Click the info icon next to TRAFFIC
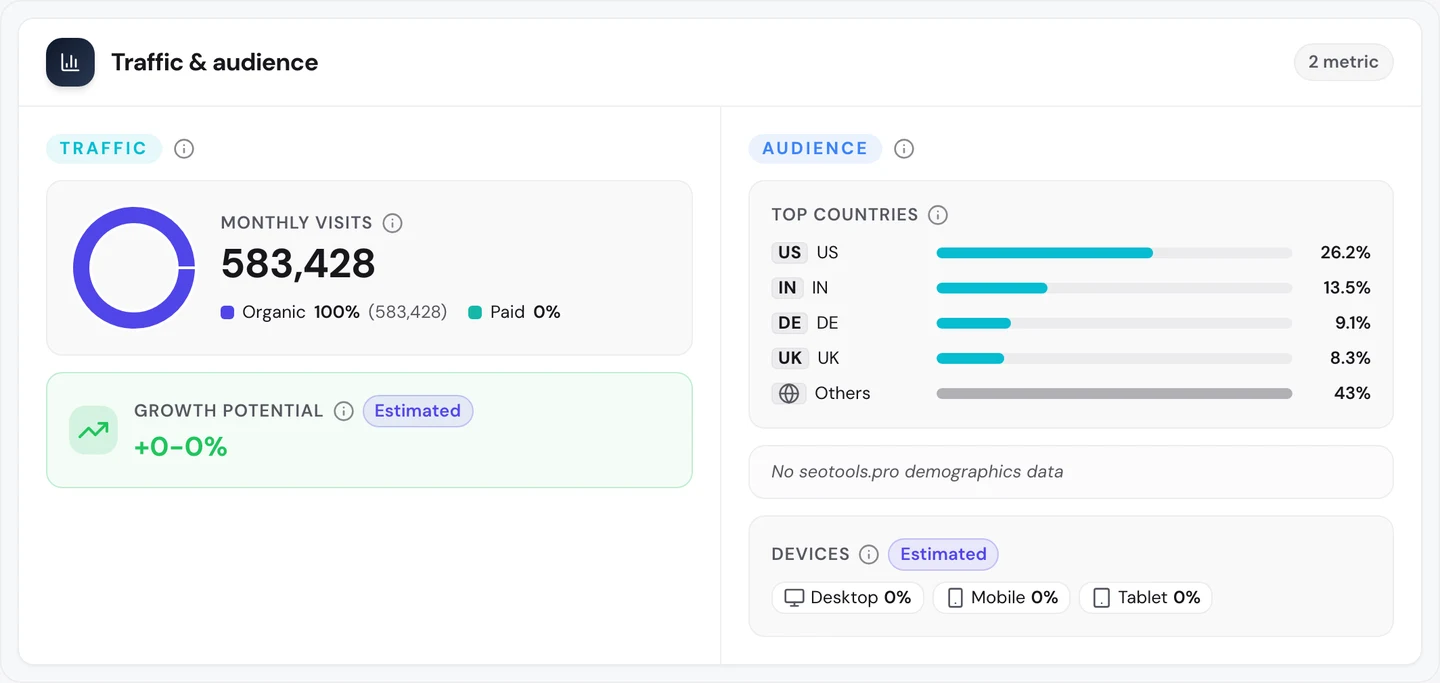The width and height of the screenshot is (1440, 683). coord(184,149)
